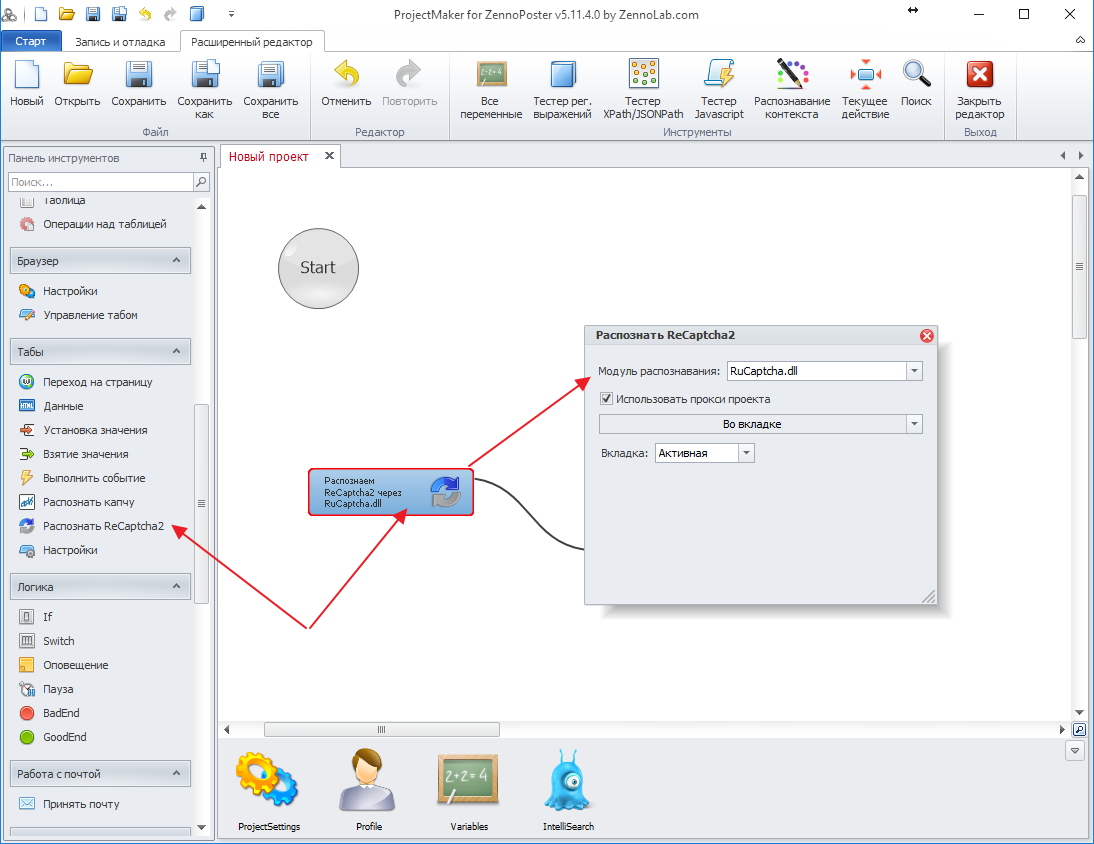Viewport: 1094px width, 844px height.
Task: Toggle the use project proxy checkbox
Action: point(606,399)
